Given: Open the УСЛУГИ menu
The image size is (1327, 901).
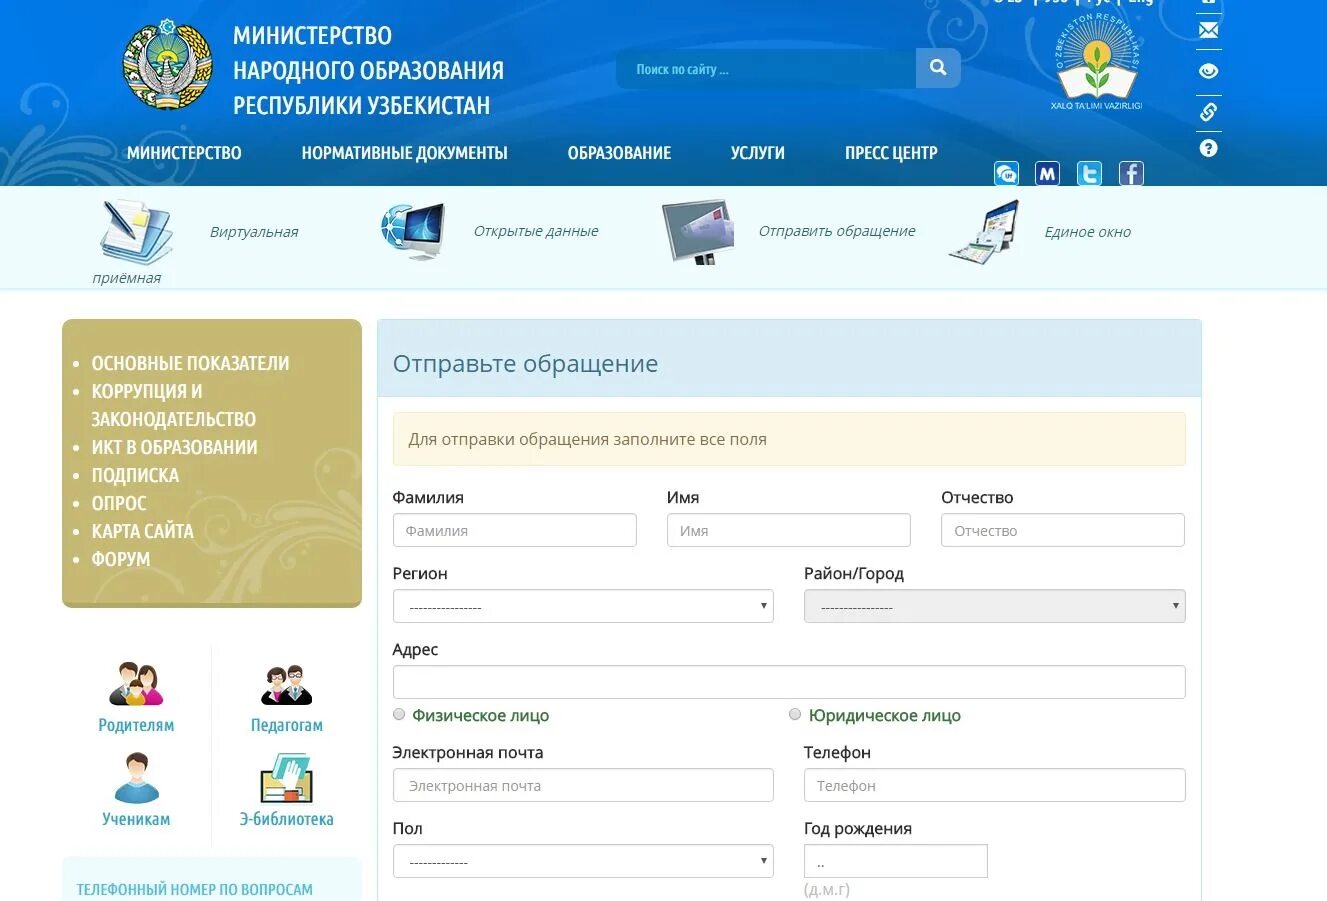Looking at the screenshot, I should pyautogui.click(x=757, y=153).
